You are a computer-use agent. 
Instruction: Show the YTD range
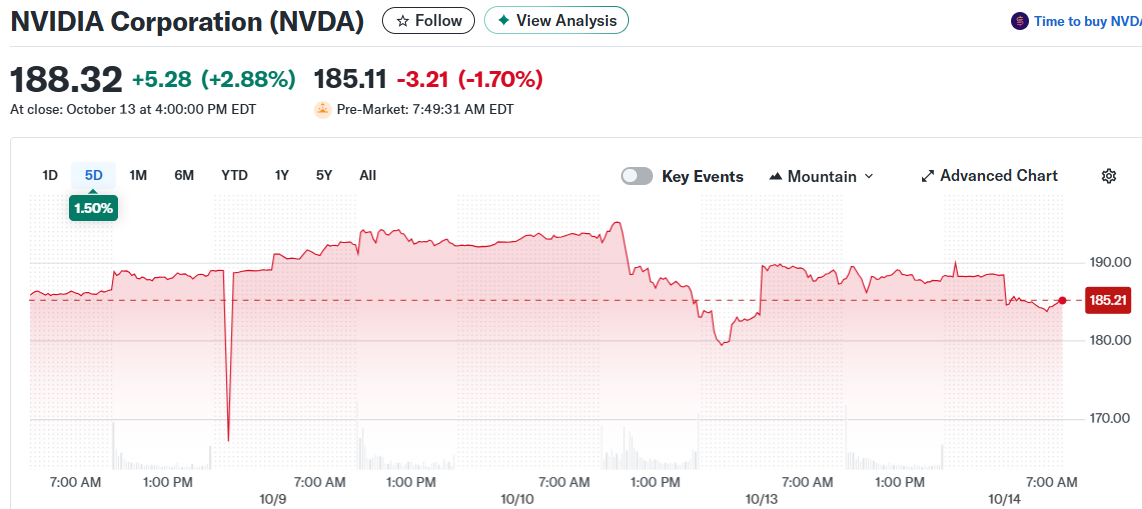[x=234, y=175]
